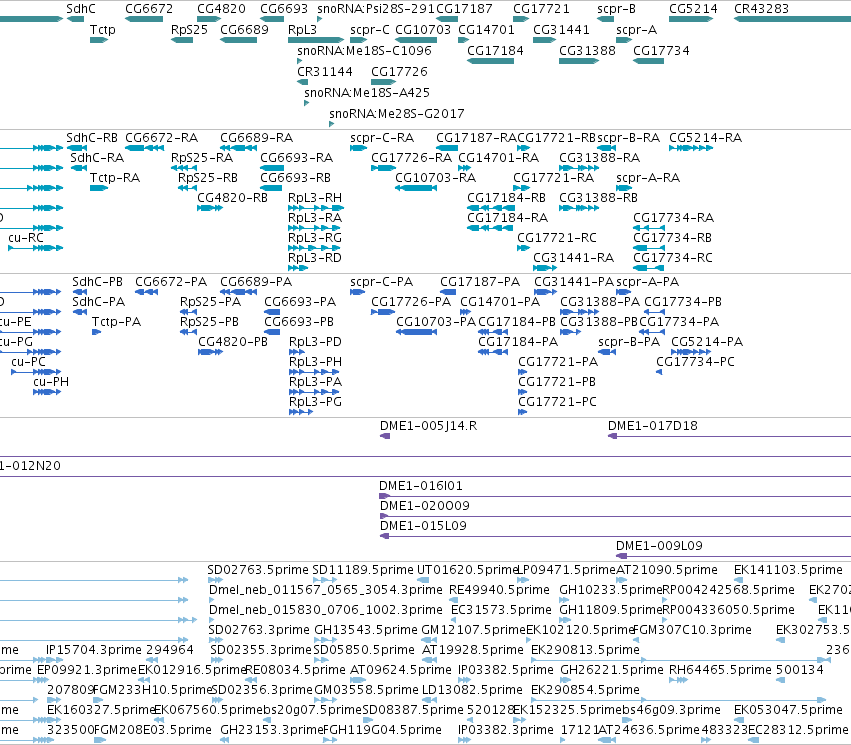Open BAC clone DME1-009L09
This screenshot has width=851, height=745.
pyautogui.click(x=659, y=546)
